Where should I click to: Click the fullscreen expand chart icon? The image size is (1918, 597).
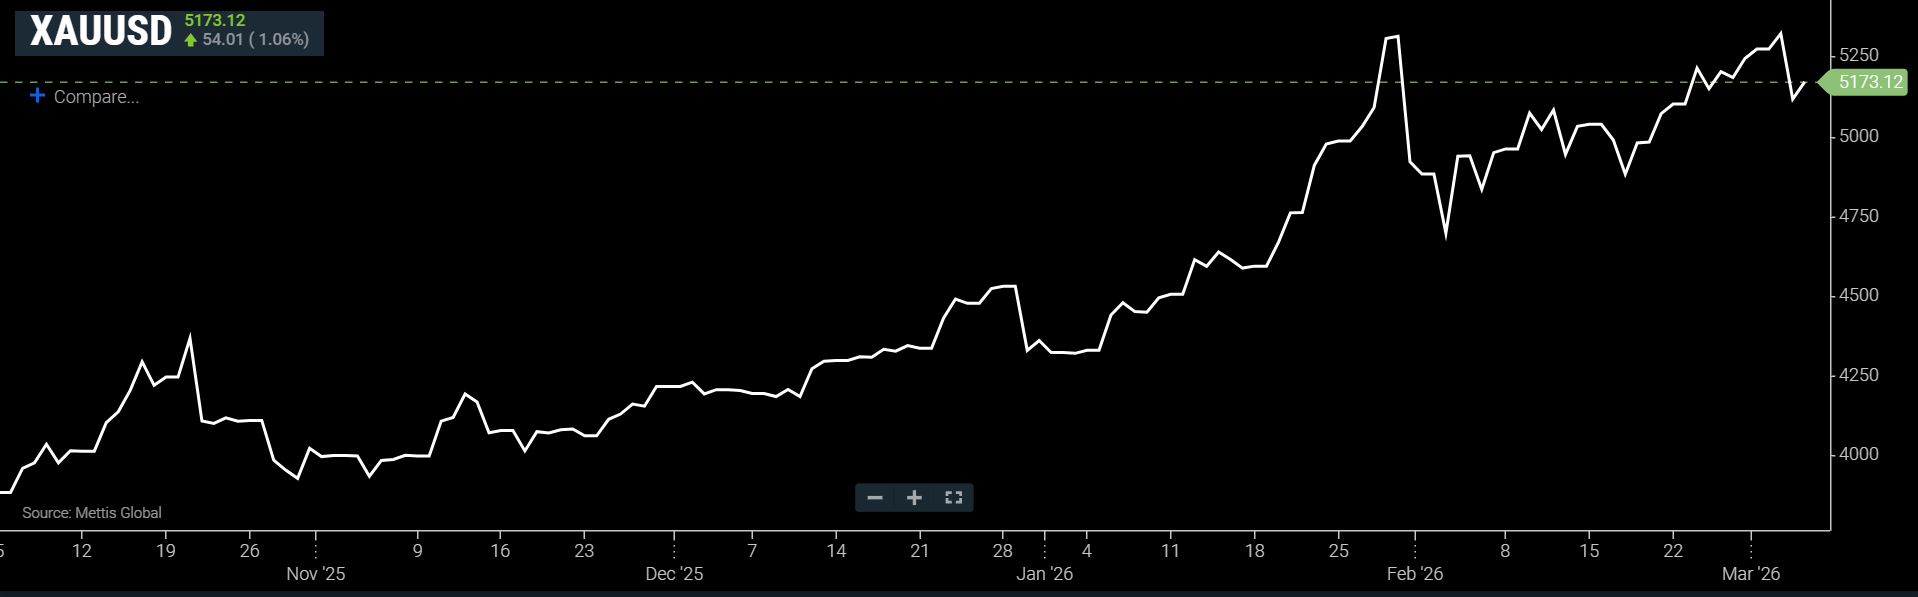953,498
